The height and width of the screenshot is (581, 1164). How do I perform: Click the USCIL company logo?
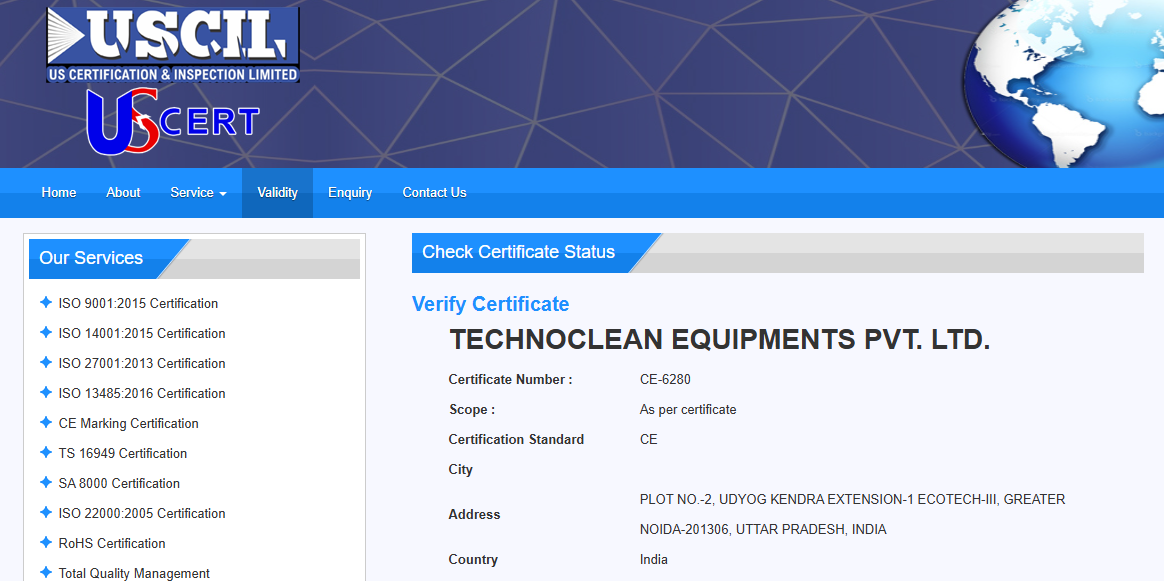tap(172, 45)
